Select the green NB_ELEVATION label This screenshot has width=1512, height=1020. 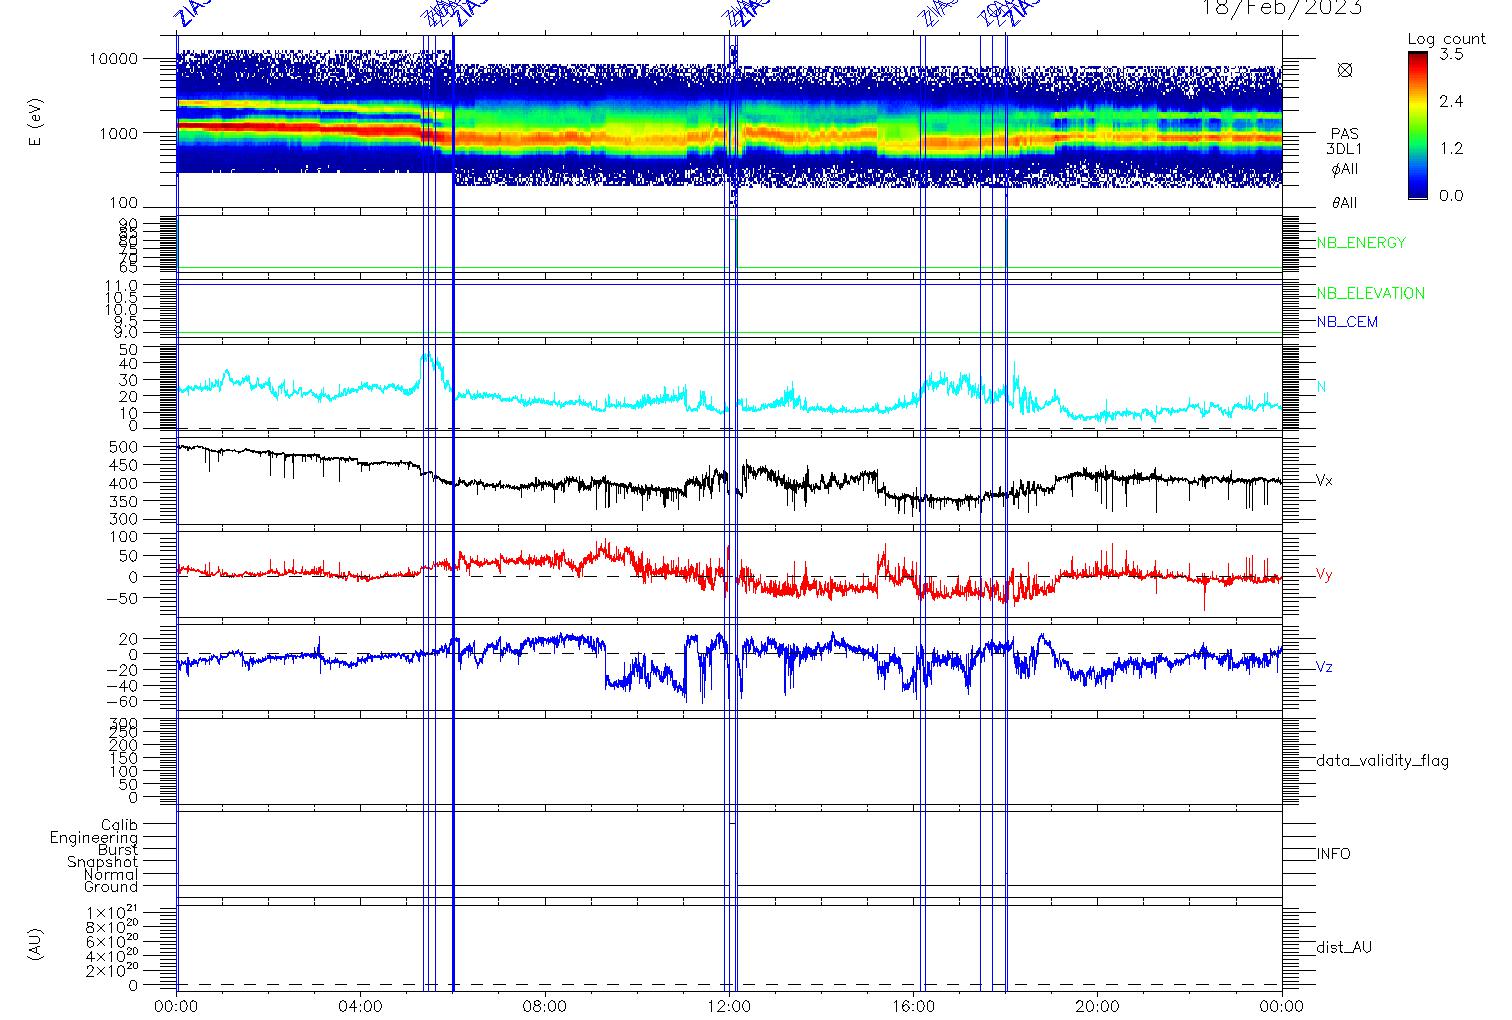1370,294
